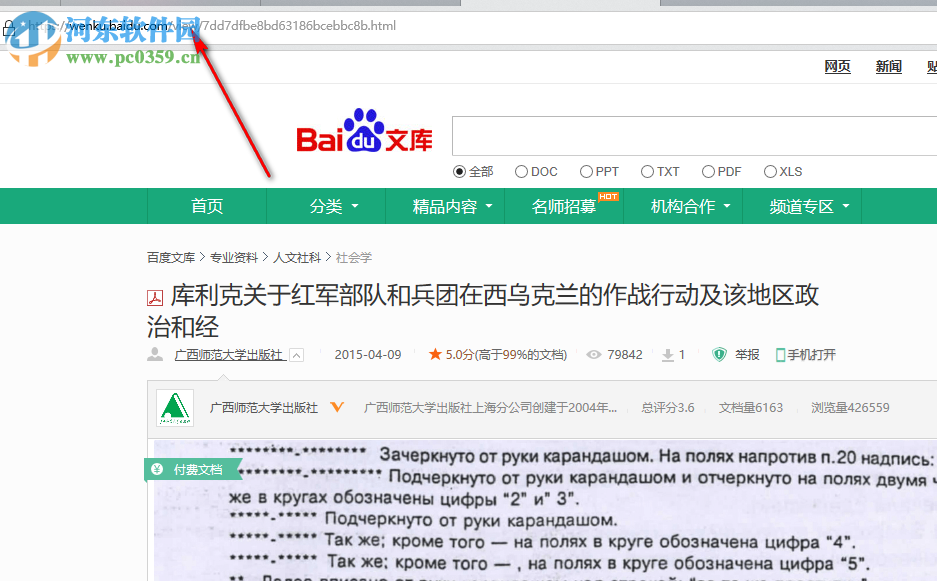The width and height of the screenshot is (937, 581).
Task: Click the browser address bar URL
Action: click(212, 26)
